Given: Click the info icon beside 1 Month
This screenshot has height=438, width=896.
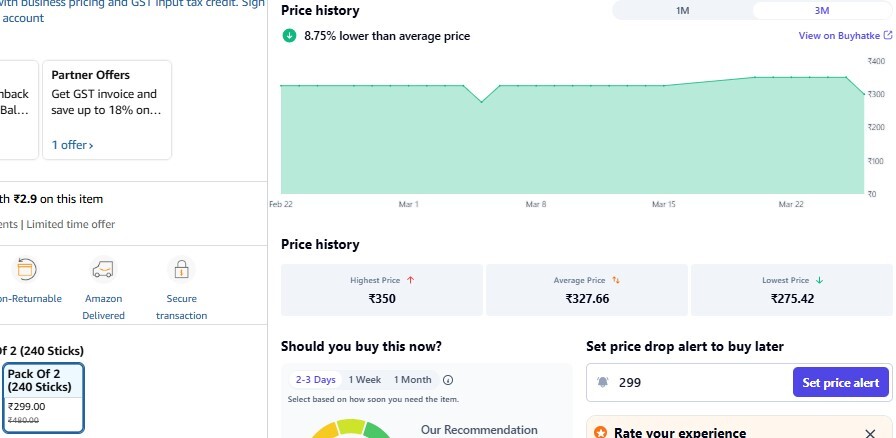Looking at the screenshot, I should click(448, 380).
